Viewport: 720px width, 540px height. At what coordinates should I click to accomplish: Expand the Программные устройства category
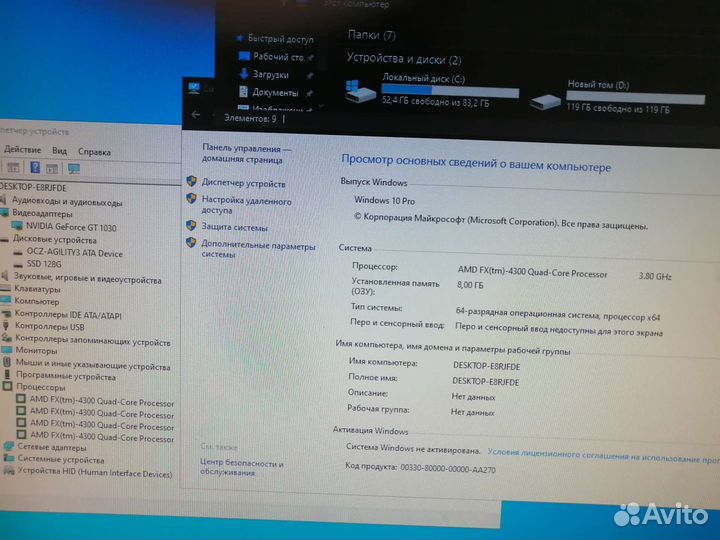click(66, 377)
